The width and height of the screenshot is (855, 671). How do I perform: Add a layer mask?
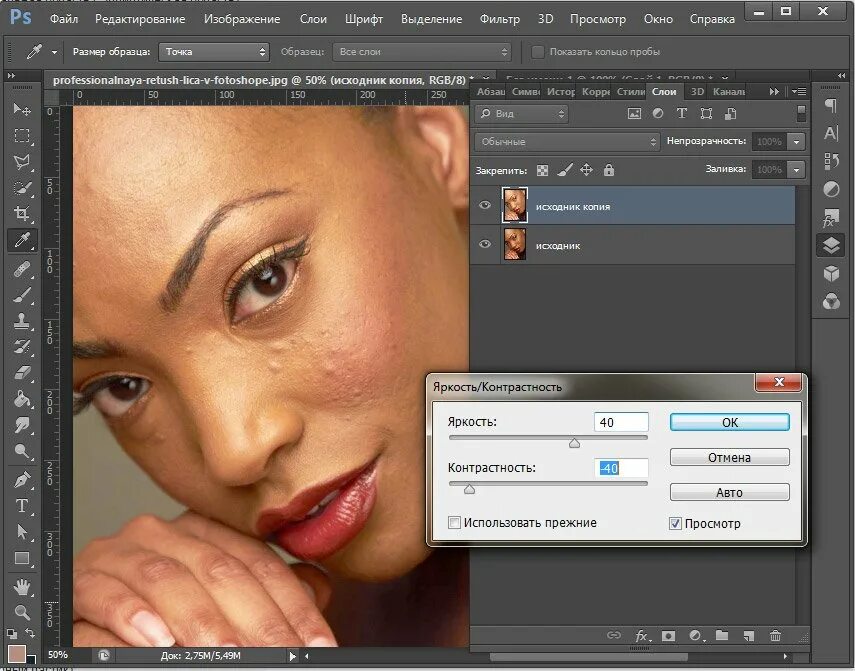pos(668,636)
